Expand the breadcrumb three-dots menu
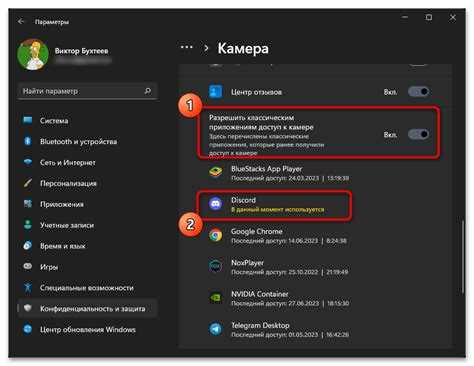 tap(186, 47)
